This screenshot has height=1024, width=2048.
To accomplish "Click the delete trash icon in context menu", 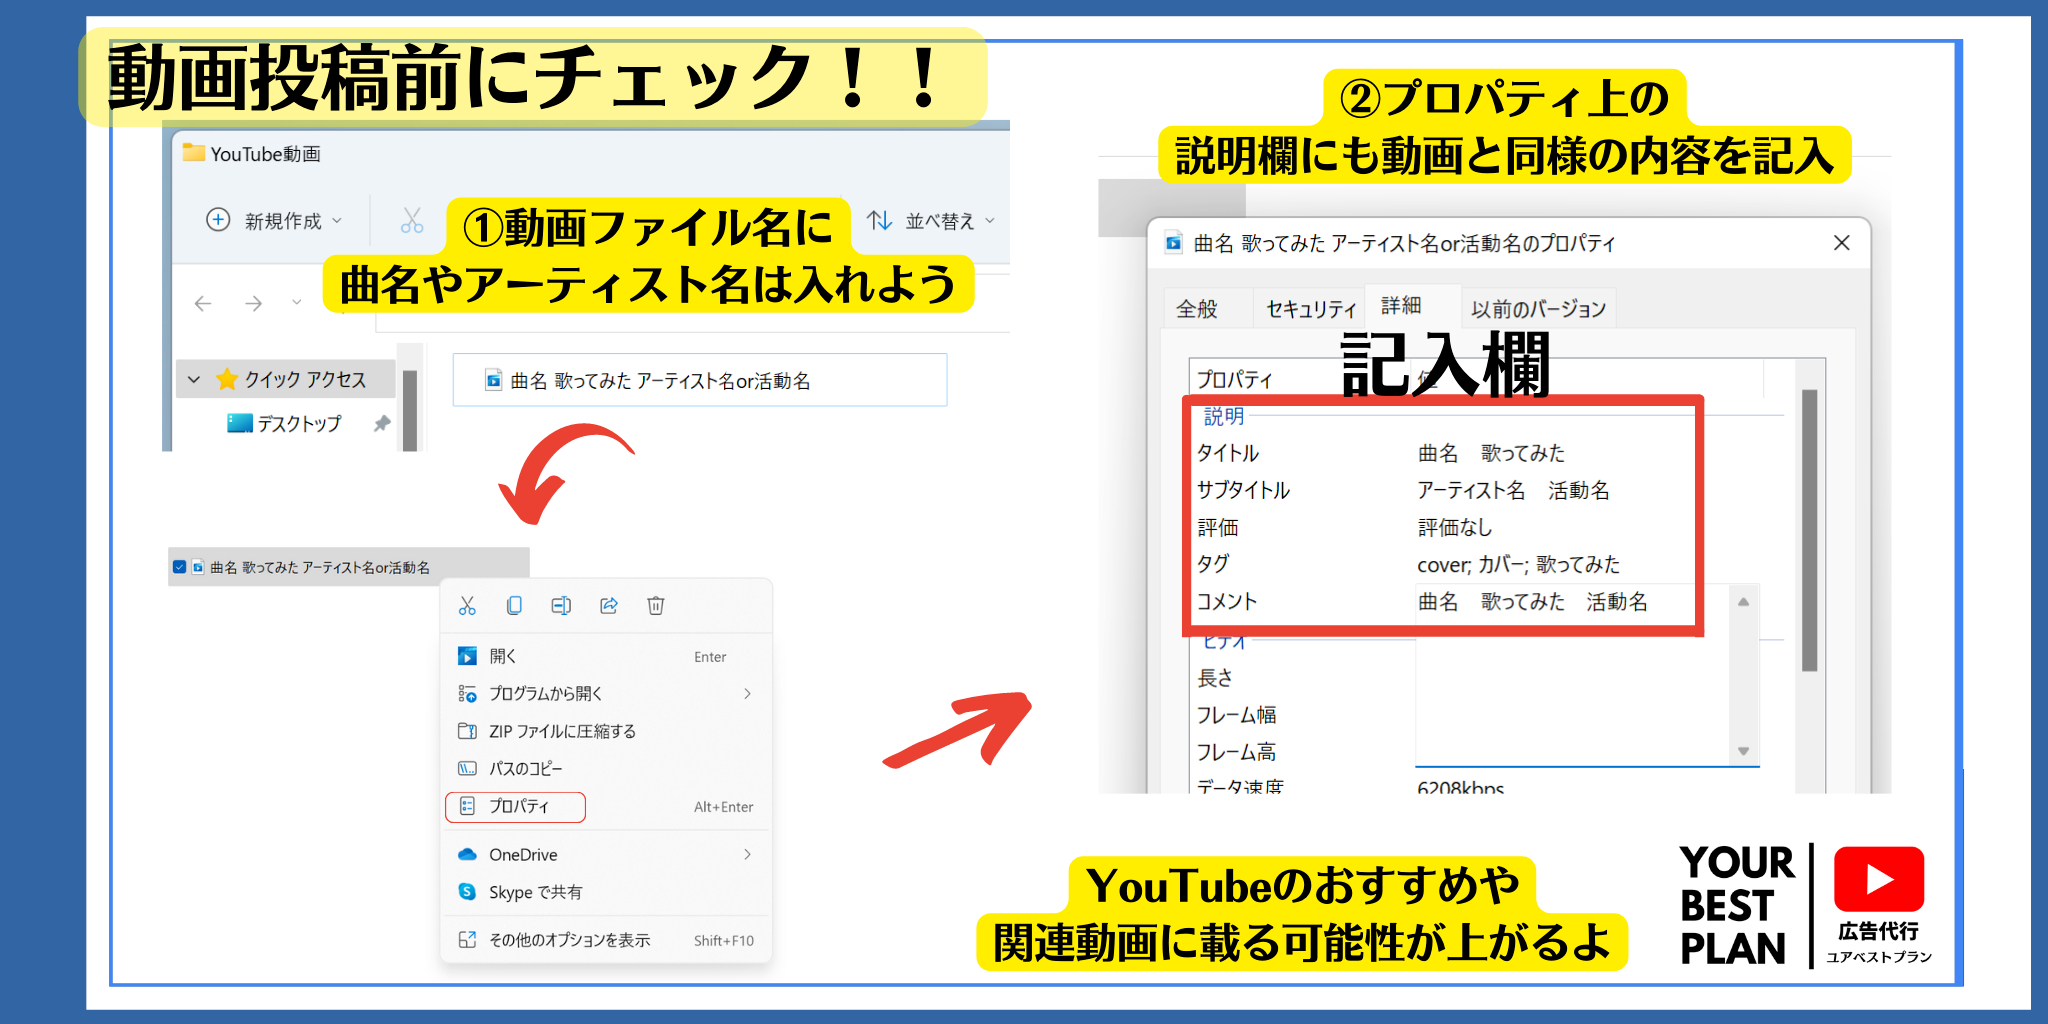I will click(656, 606).
